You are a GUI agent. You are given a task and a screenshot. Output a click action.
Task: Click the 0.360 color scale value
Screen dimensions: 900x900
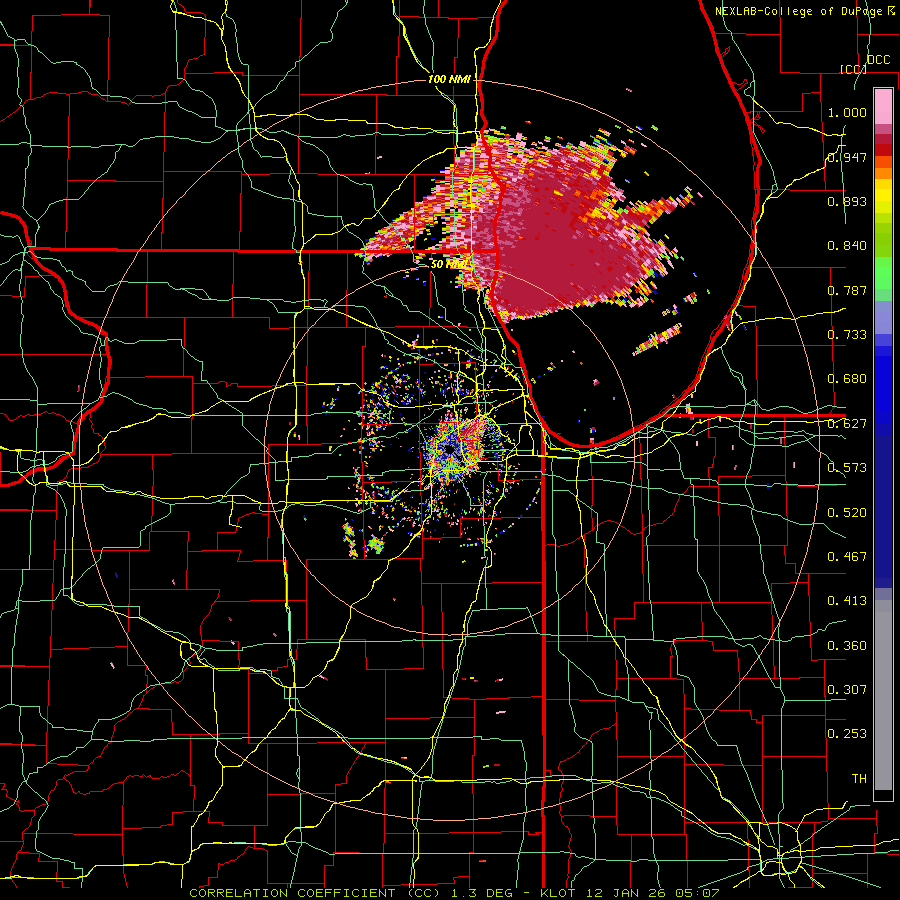847,646
